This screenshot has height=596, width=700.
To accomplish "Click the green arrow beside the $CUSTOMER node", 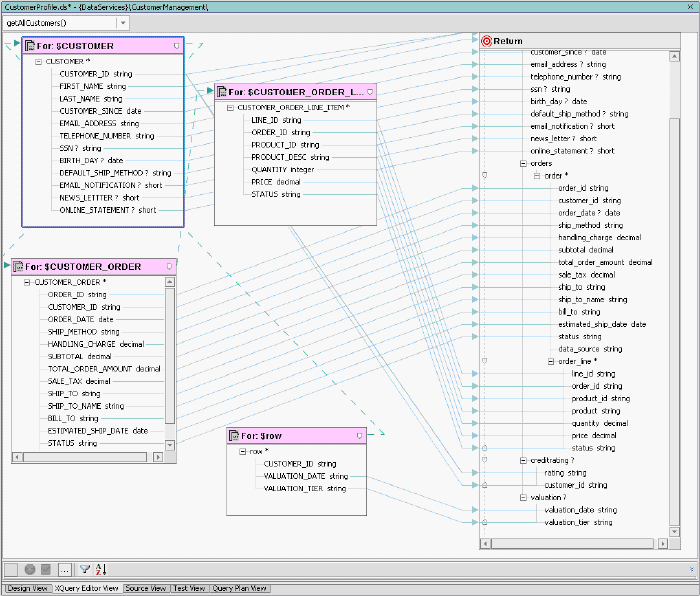I will click(17, 43).
